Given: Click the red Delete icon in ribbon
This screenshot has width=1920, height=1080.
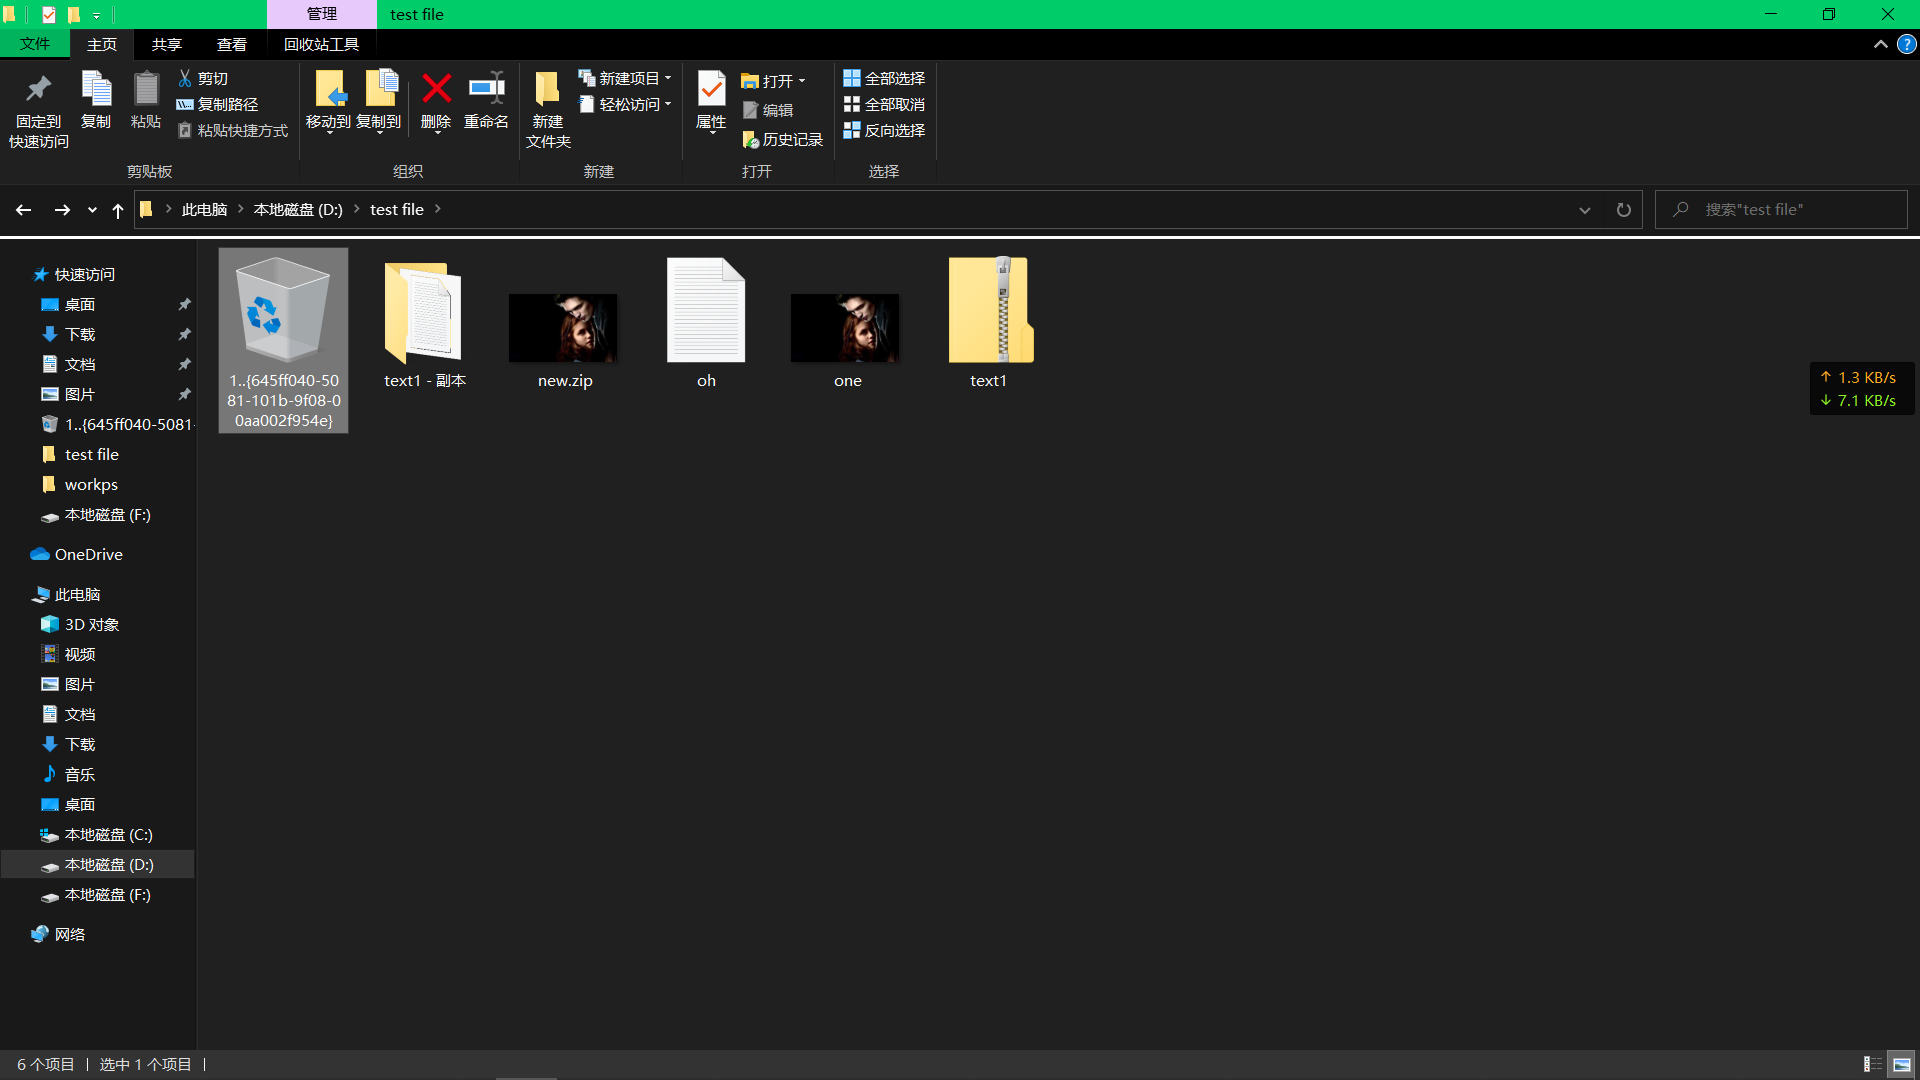Looking at the screenshot, I should [436, 90].
